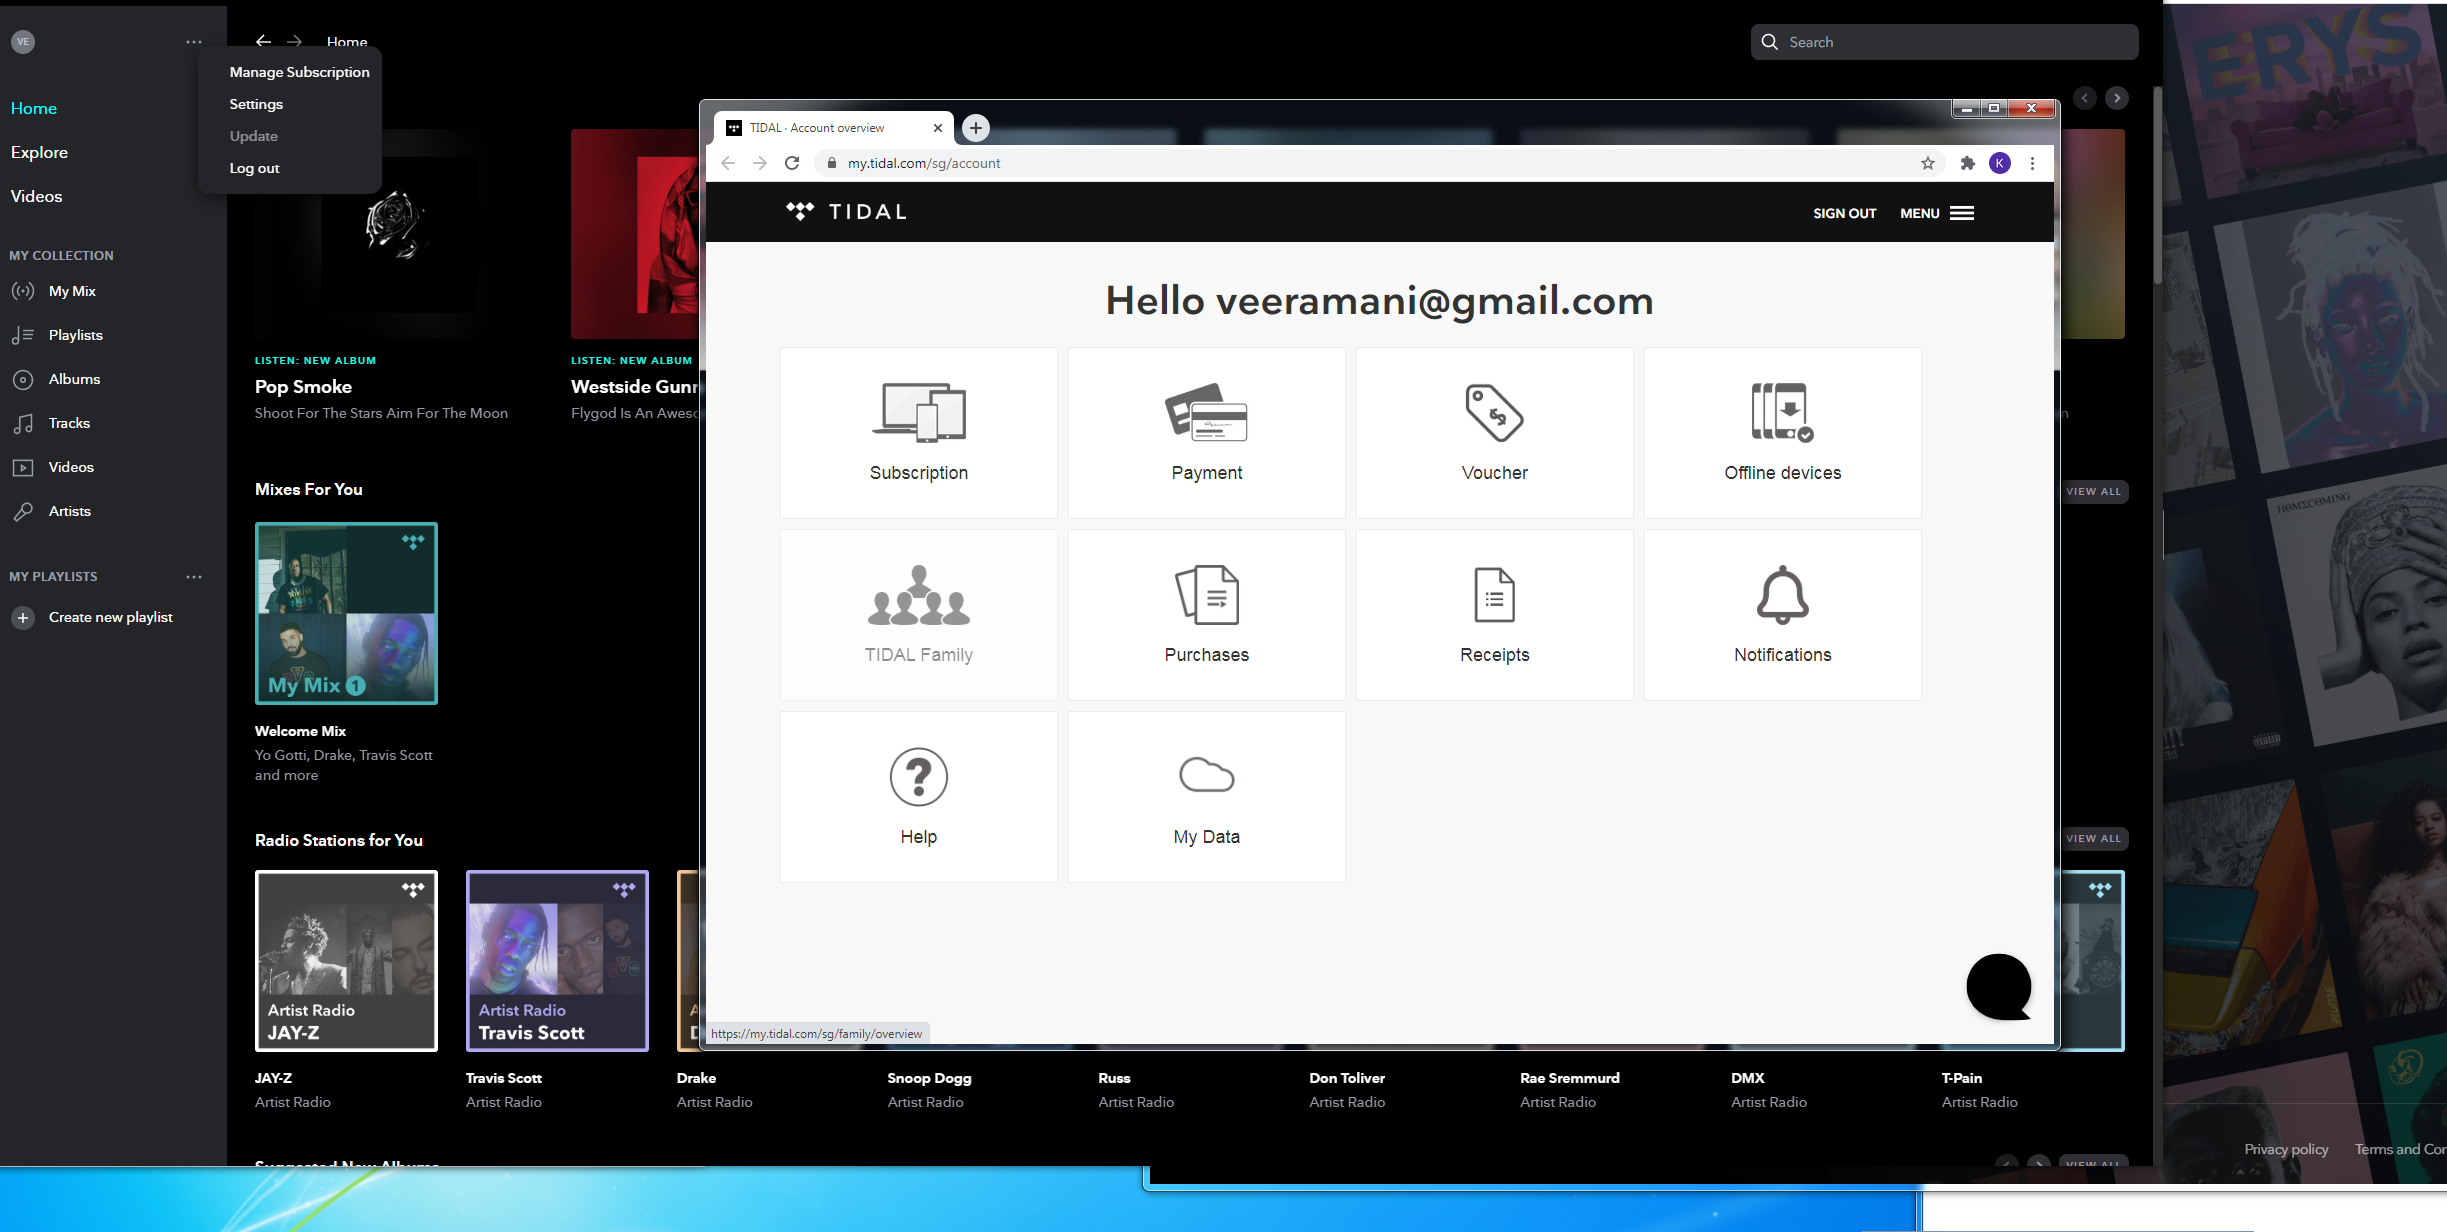Open My Mix in My Collection

pos(72,291)
